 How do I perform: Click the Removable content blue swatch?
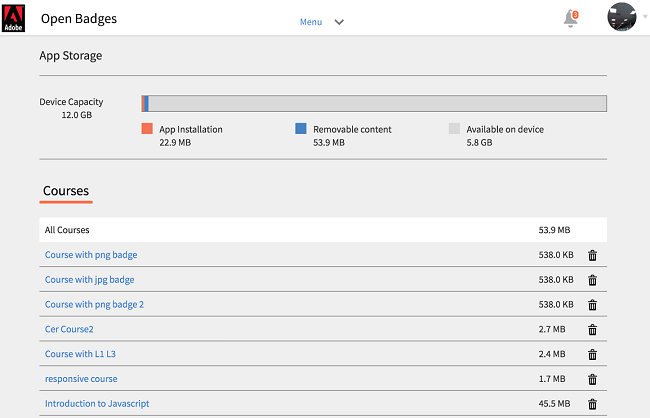click(x=300, y=129)
